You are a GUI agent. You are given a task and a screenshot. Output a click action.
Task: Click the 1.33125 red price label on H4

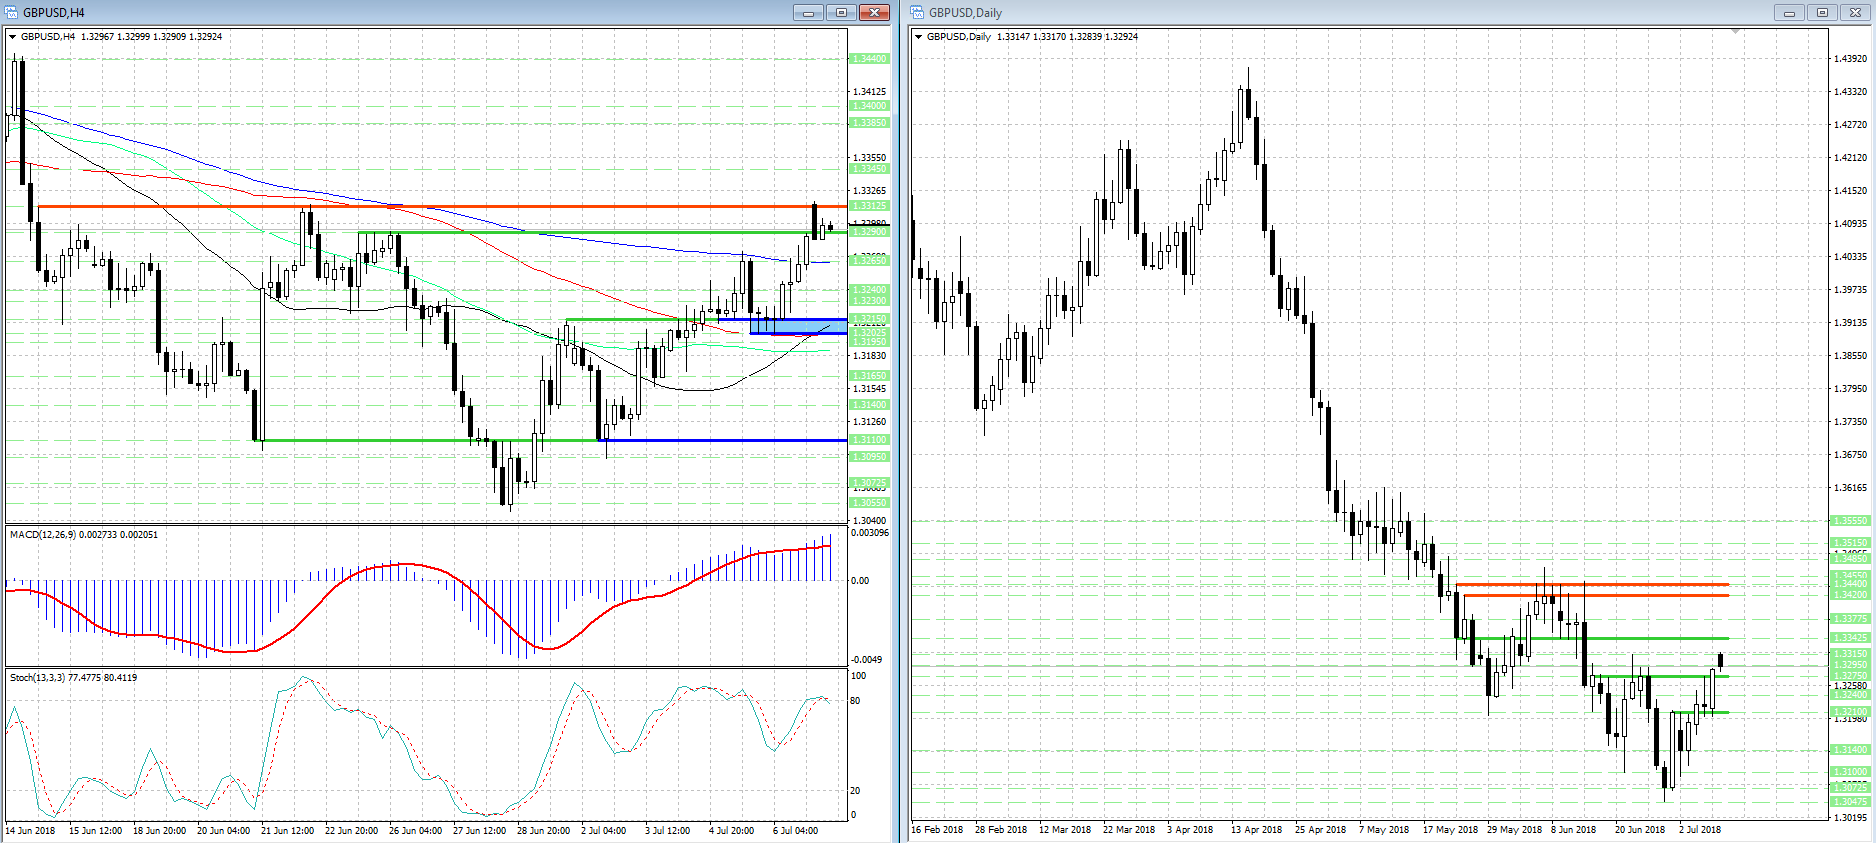(869, 206)
